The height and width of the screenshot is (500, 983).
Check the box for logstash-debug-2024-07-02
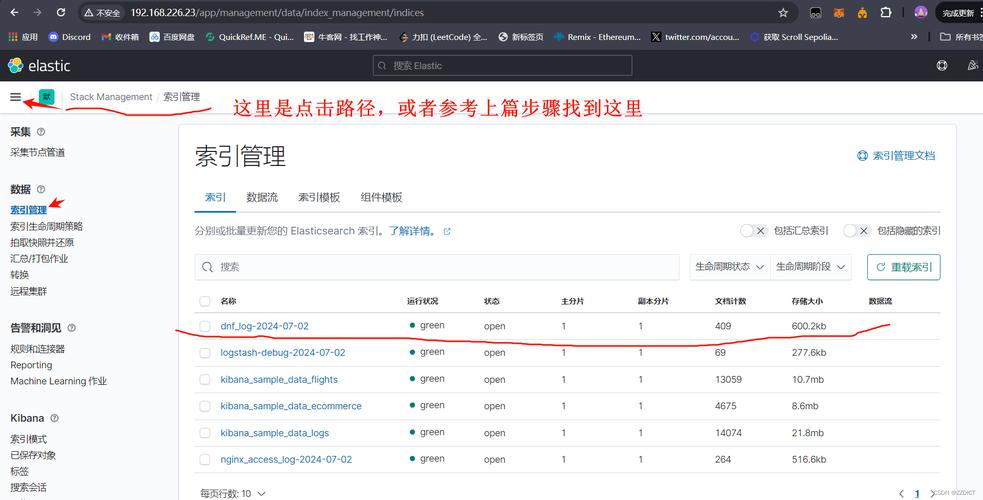[x=205, y=353]
